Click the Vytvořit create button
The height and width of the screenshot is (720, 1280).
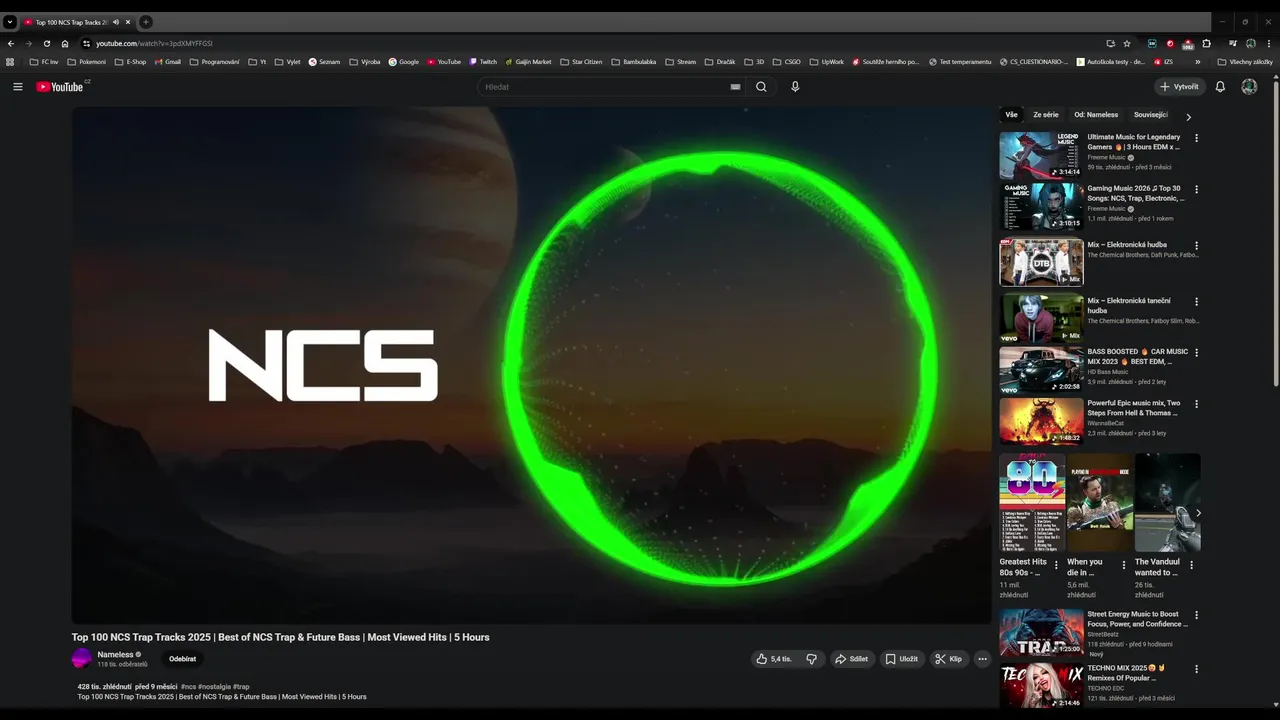point(1179,87)
